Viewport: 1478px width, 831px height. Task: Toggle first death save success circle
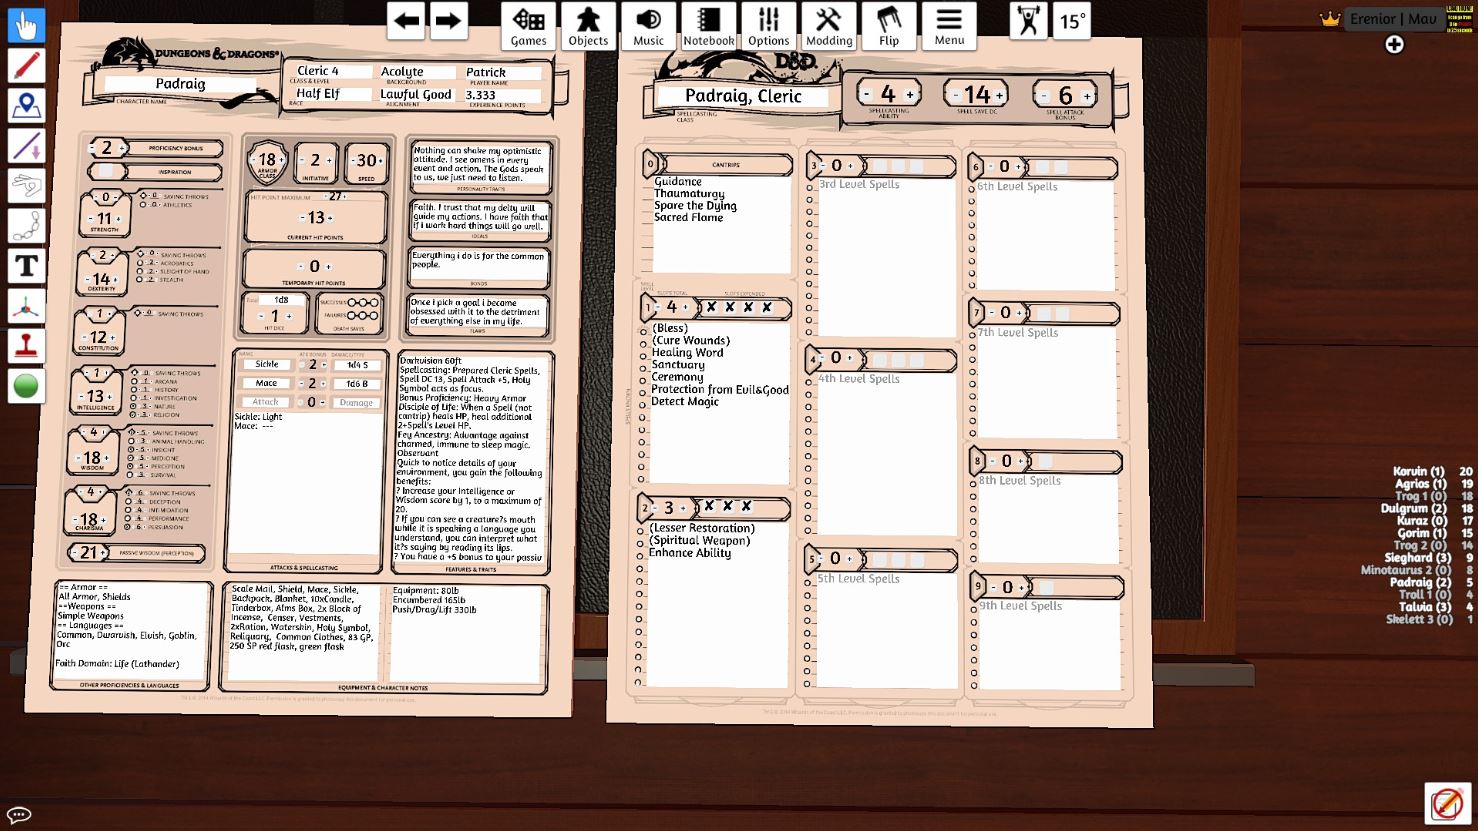352,302
